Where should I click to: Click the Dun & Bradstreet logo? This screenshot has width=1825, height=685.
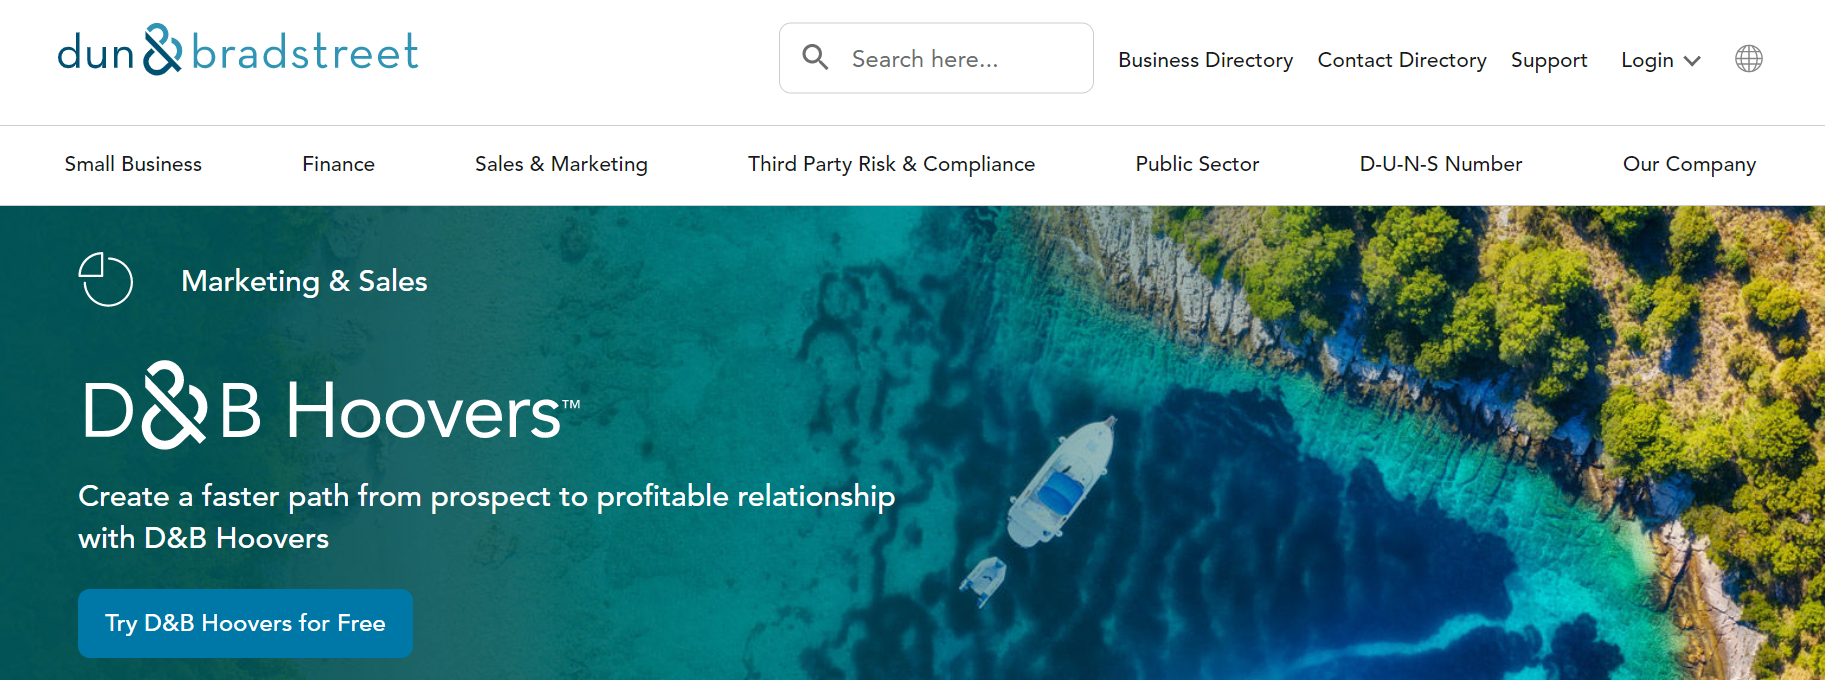[237, 51]
